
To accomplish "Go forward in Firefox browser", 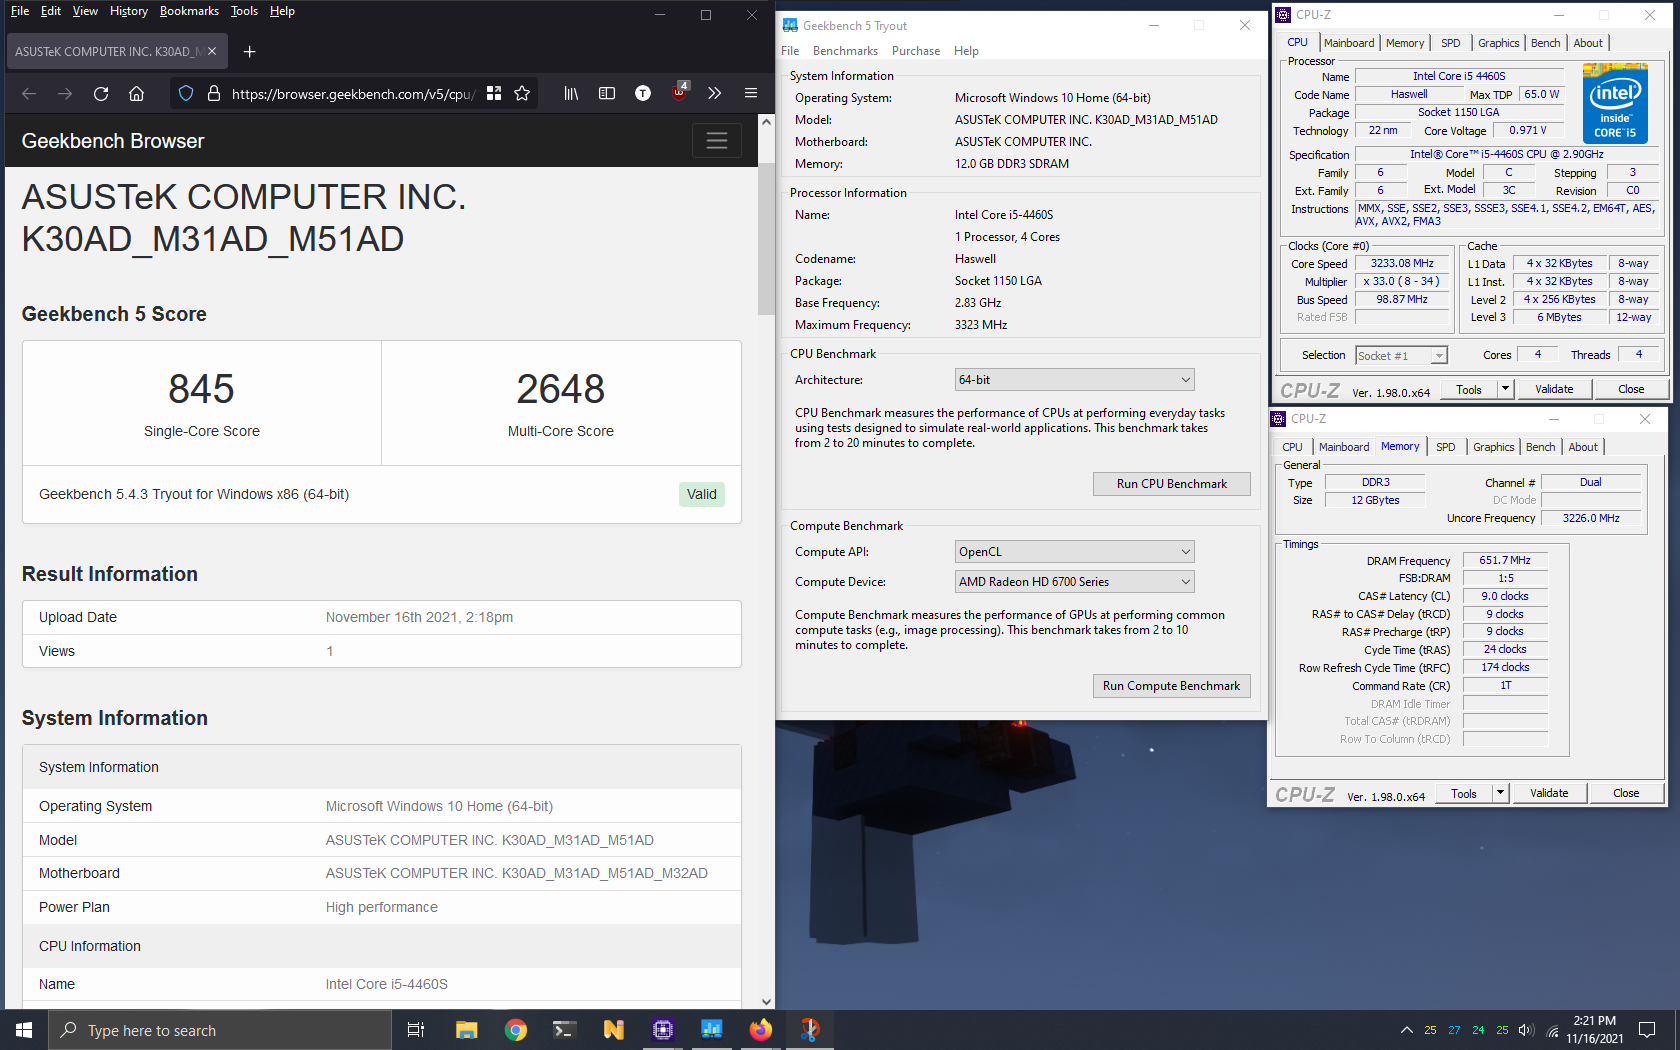I will 65,93.
